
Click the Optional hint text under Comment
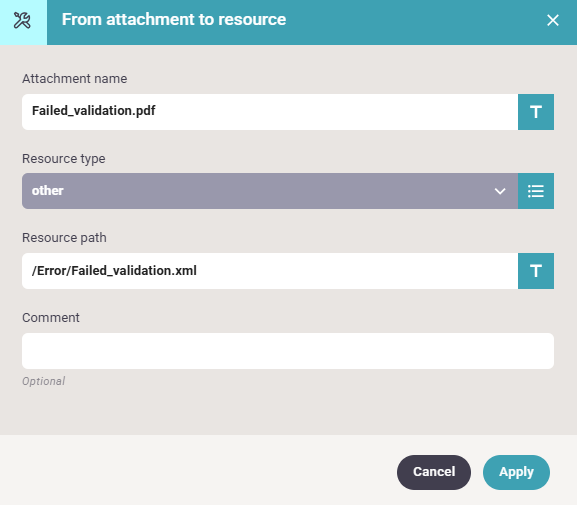[x=44, y=381]
